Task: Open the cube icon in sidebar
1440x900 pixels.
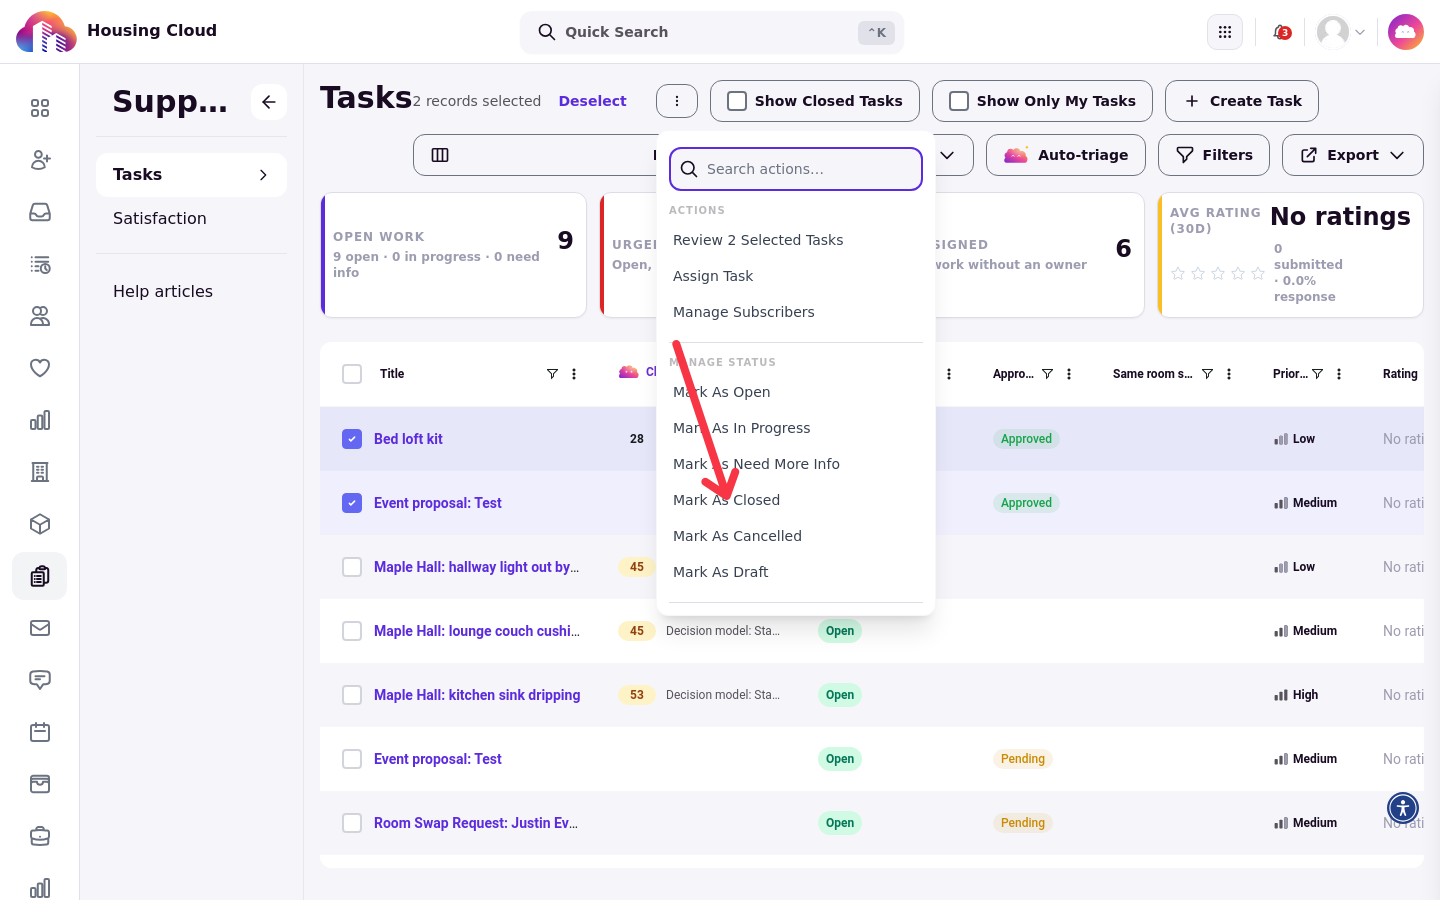Action: (40, 524)
